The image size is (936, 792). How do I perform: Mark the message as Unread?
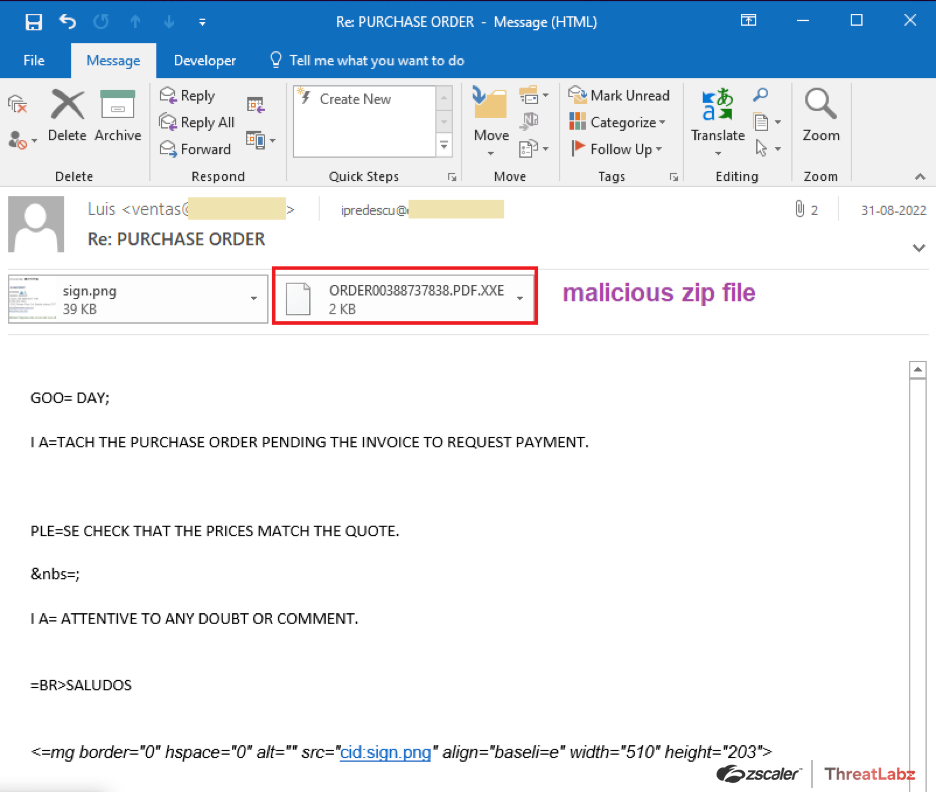(x=619, y=96)
